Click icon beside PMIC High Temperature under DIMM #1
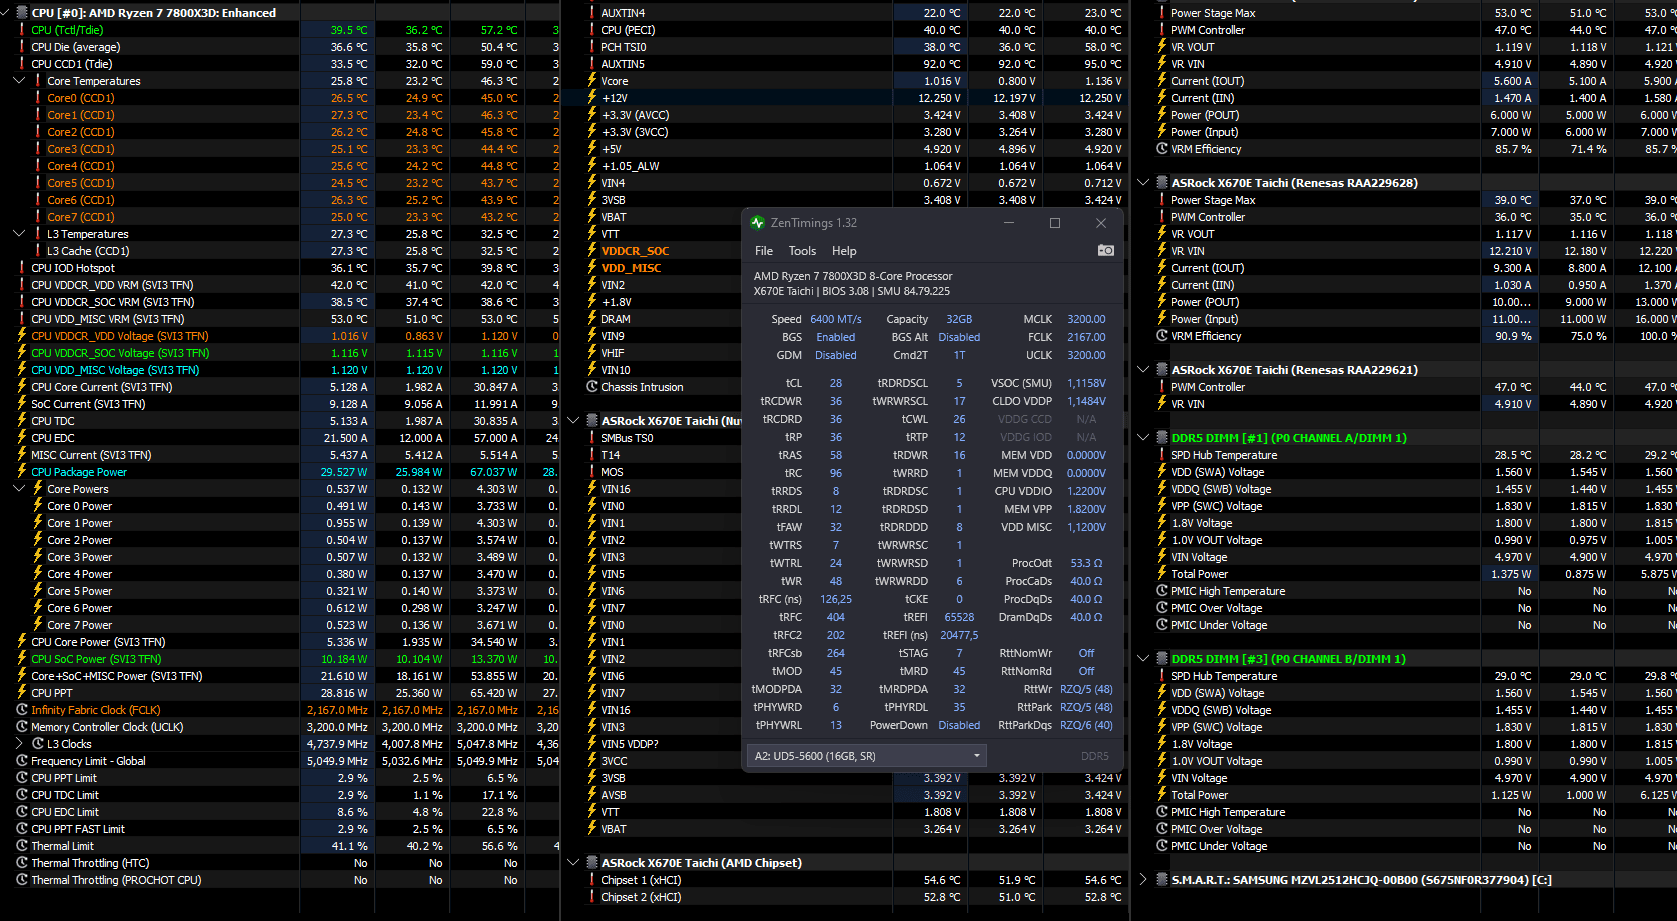This screenshot has height=921, width=1677. 1162,591
